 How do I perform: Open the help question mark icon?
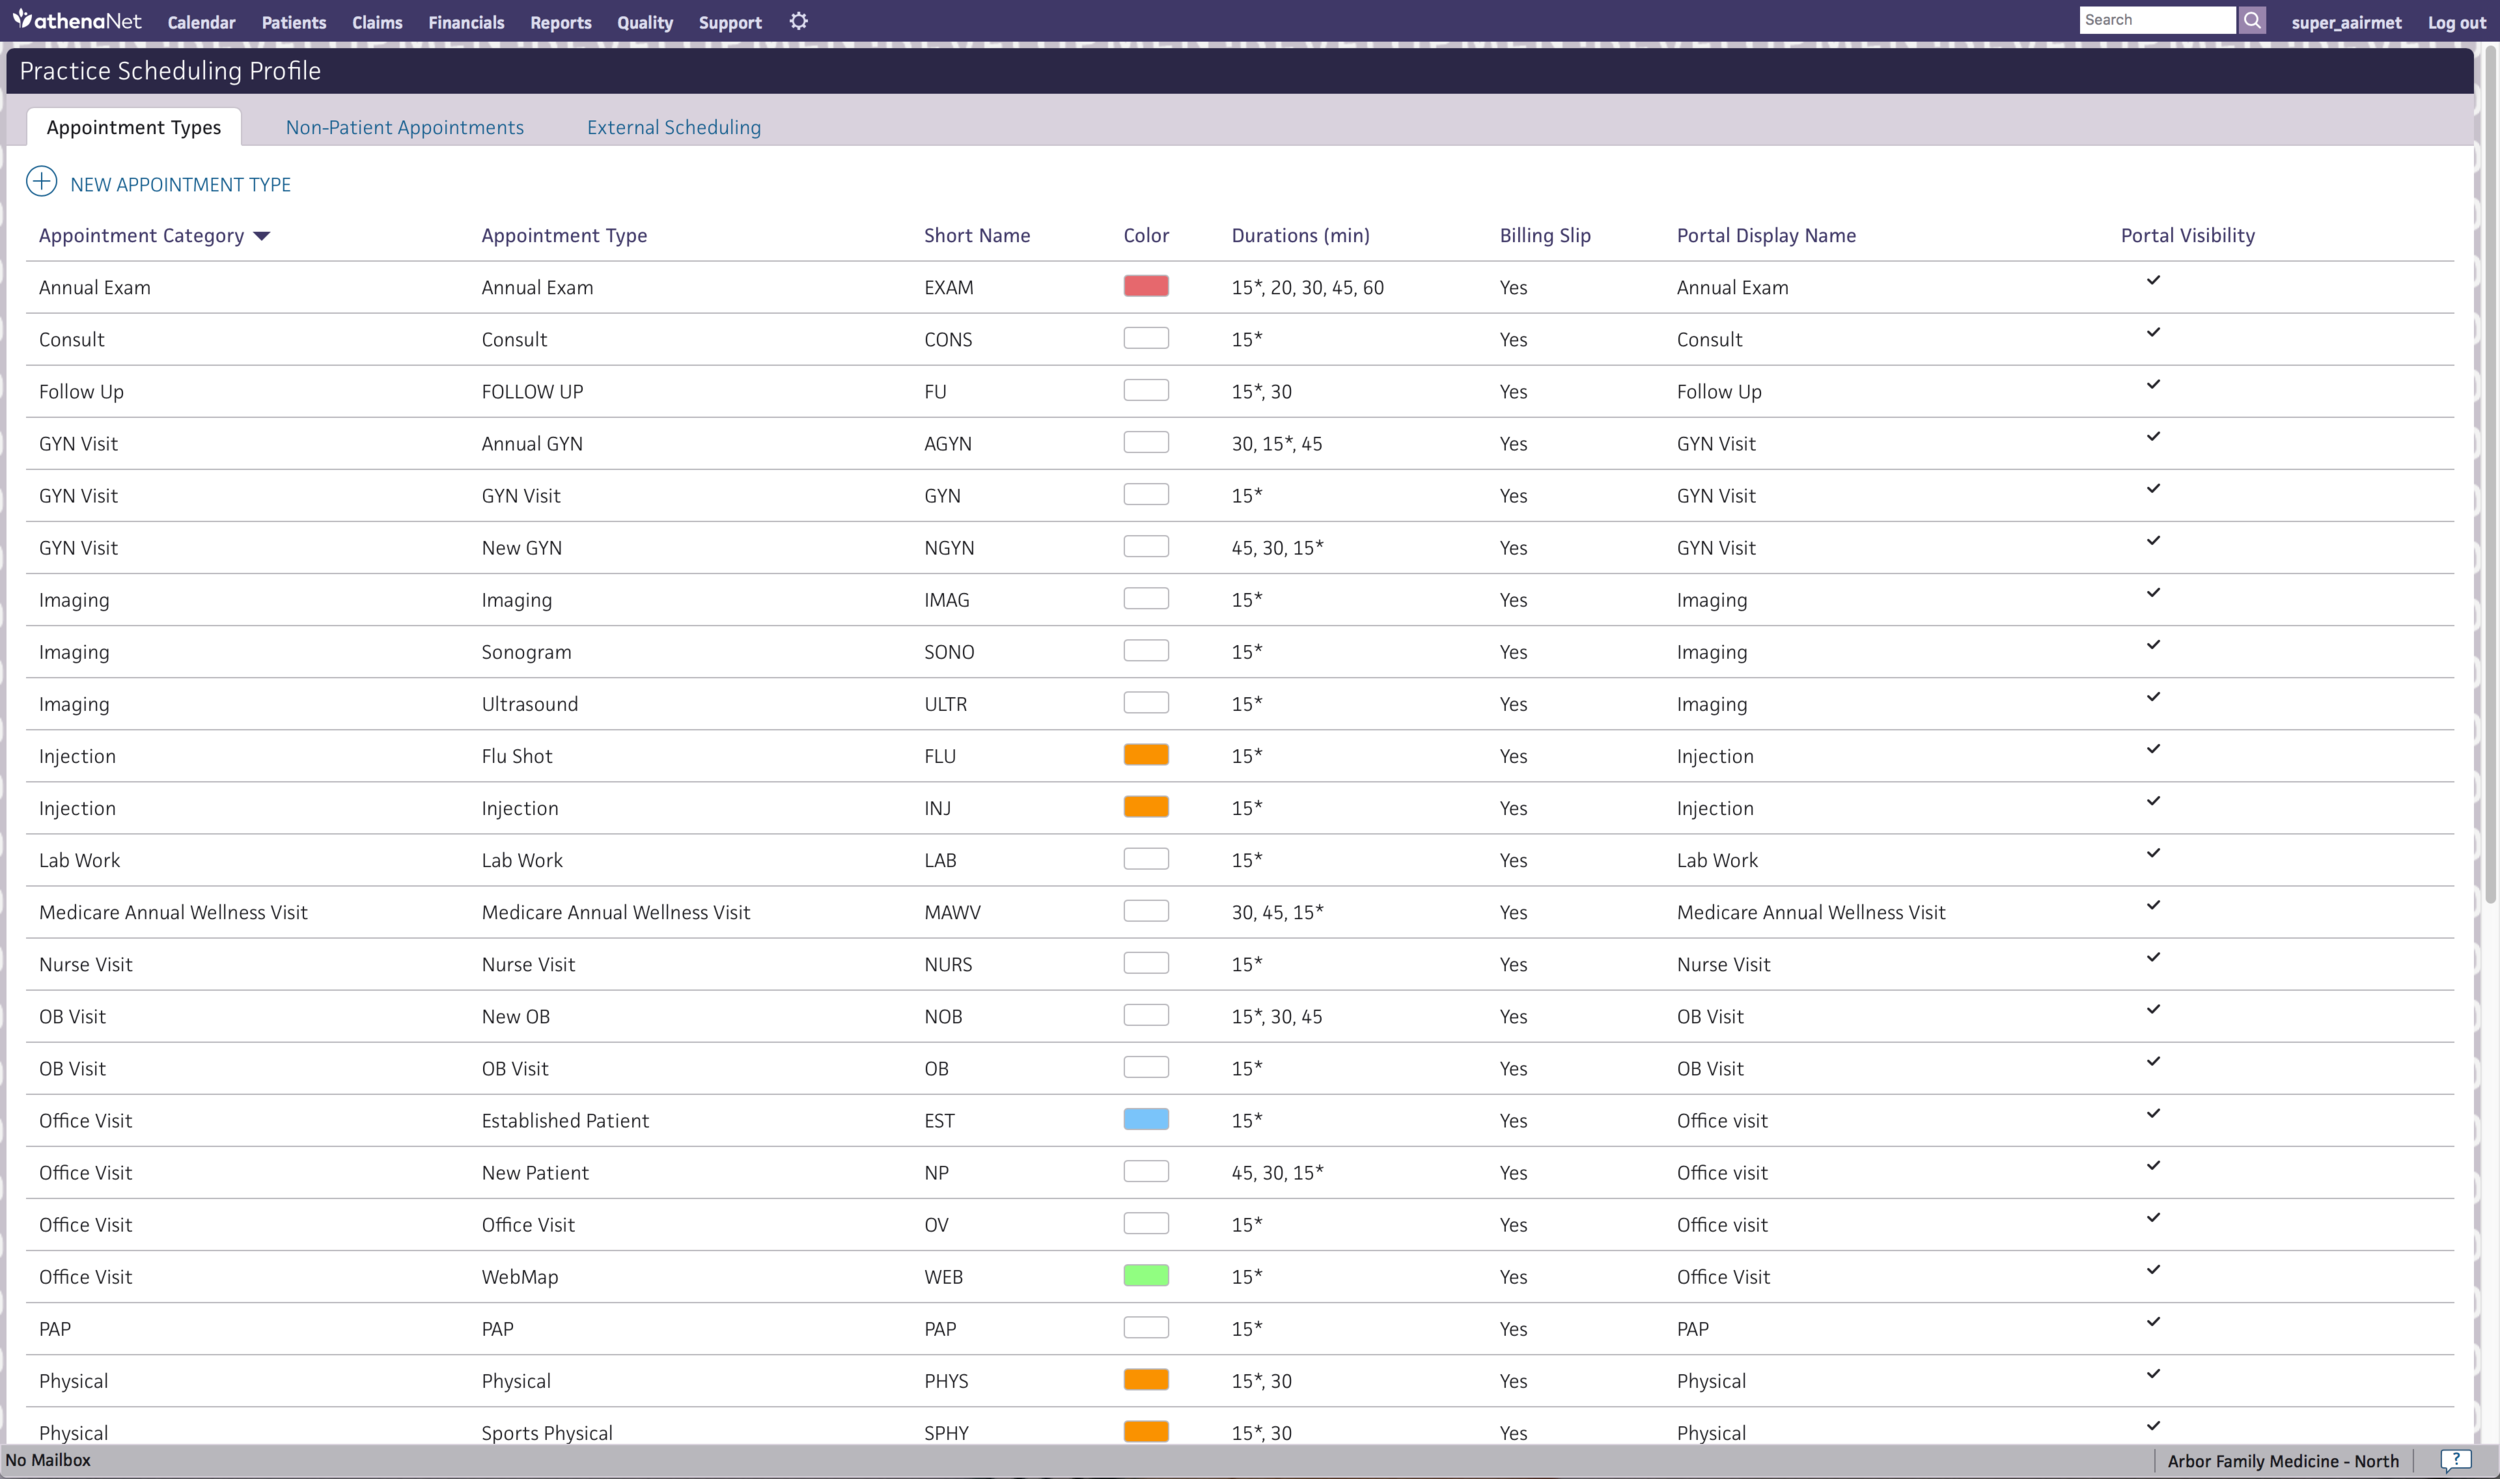point(2455,1460)
